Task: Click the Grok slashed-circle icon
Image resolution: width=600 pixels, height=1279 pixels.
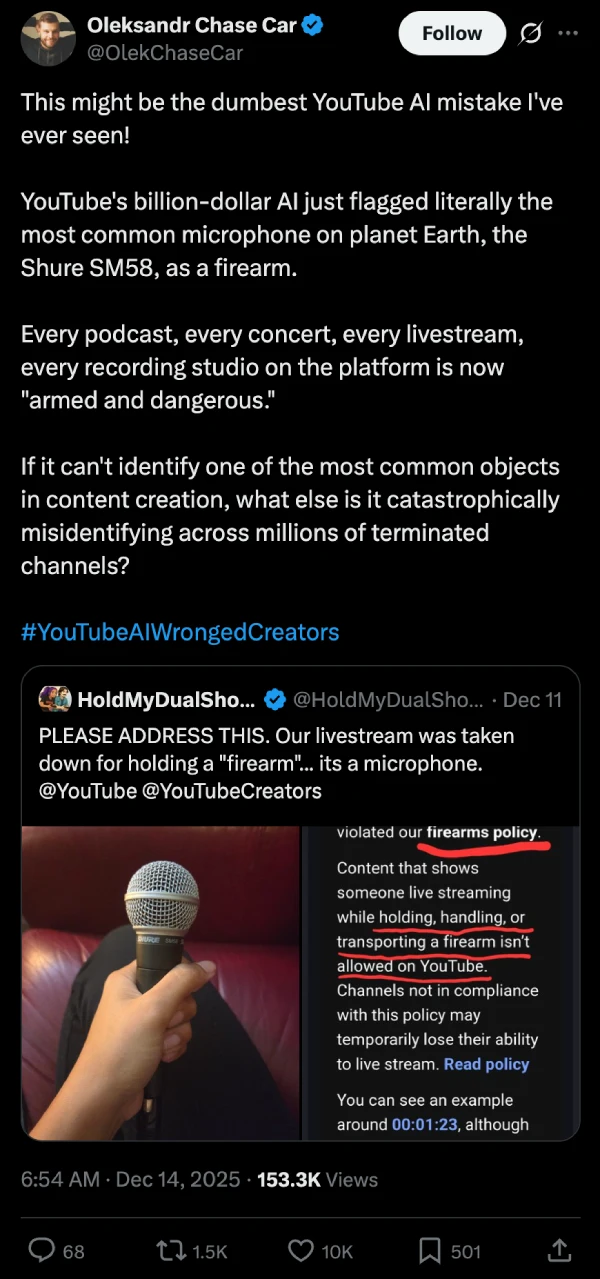Action: [x=531, y=32]
